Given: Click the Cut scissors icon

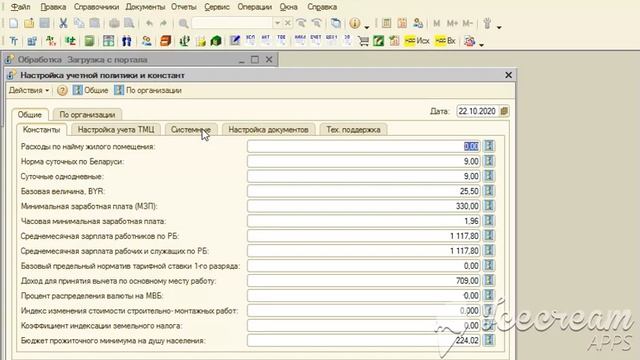Looking at the screenshot, I should [63, 23].
